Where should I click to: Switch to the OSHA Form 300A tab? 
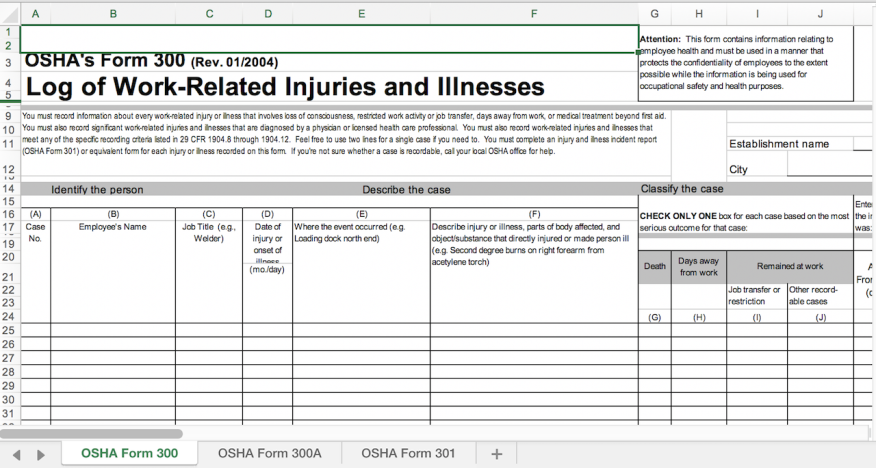269,454
